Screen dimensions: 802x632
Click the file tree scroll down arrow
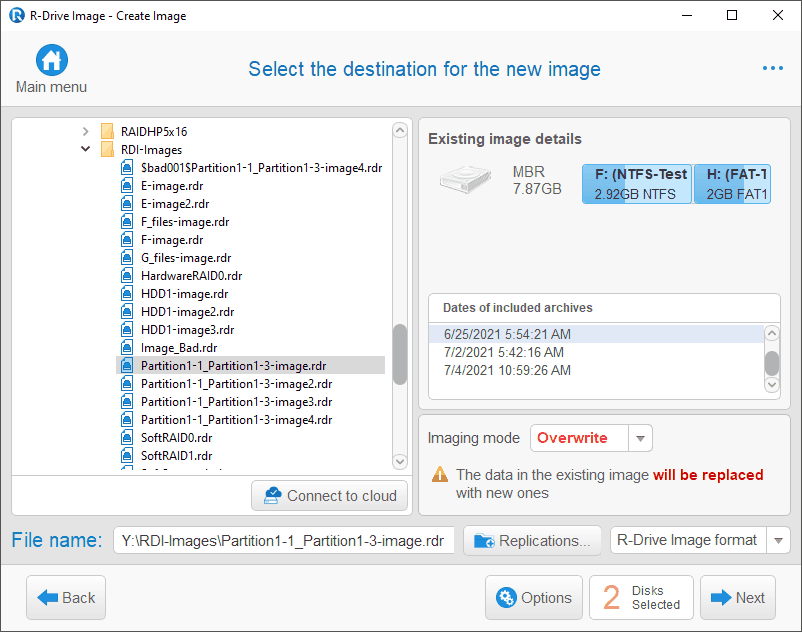tap(400, 461)
